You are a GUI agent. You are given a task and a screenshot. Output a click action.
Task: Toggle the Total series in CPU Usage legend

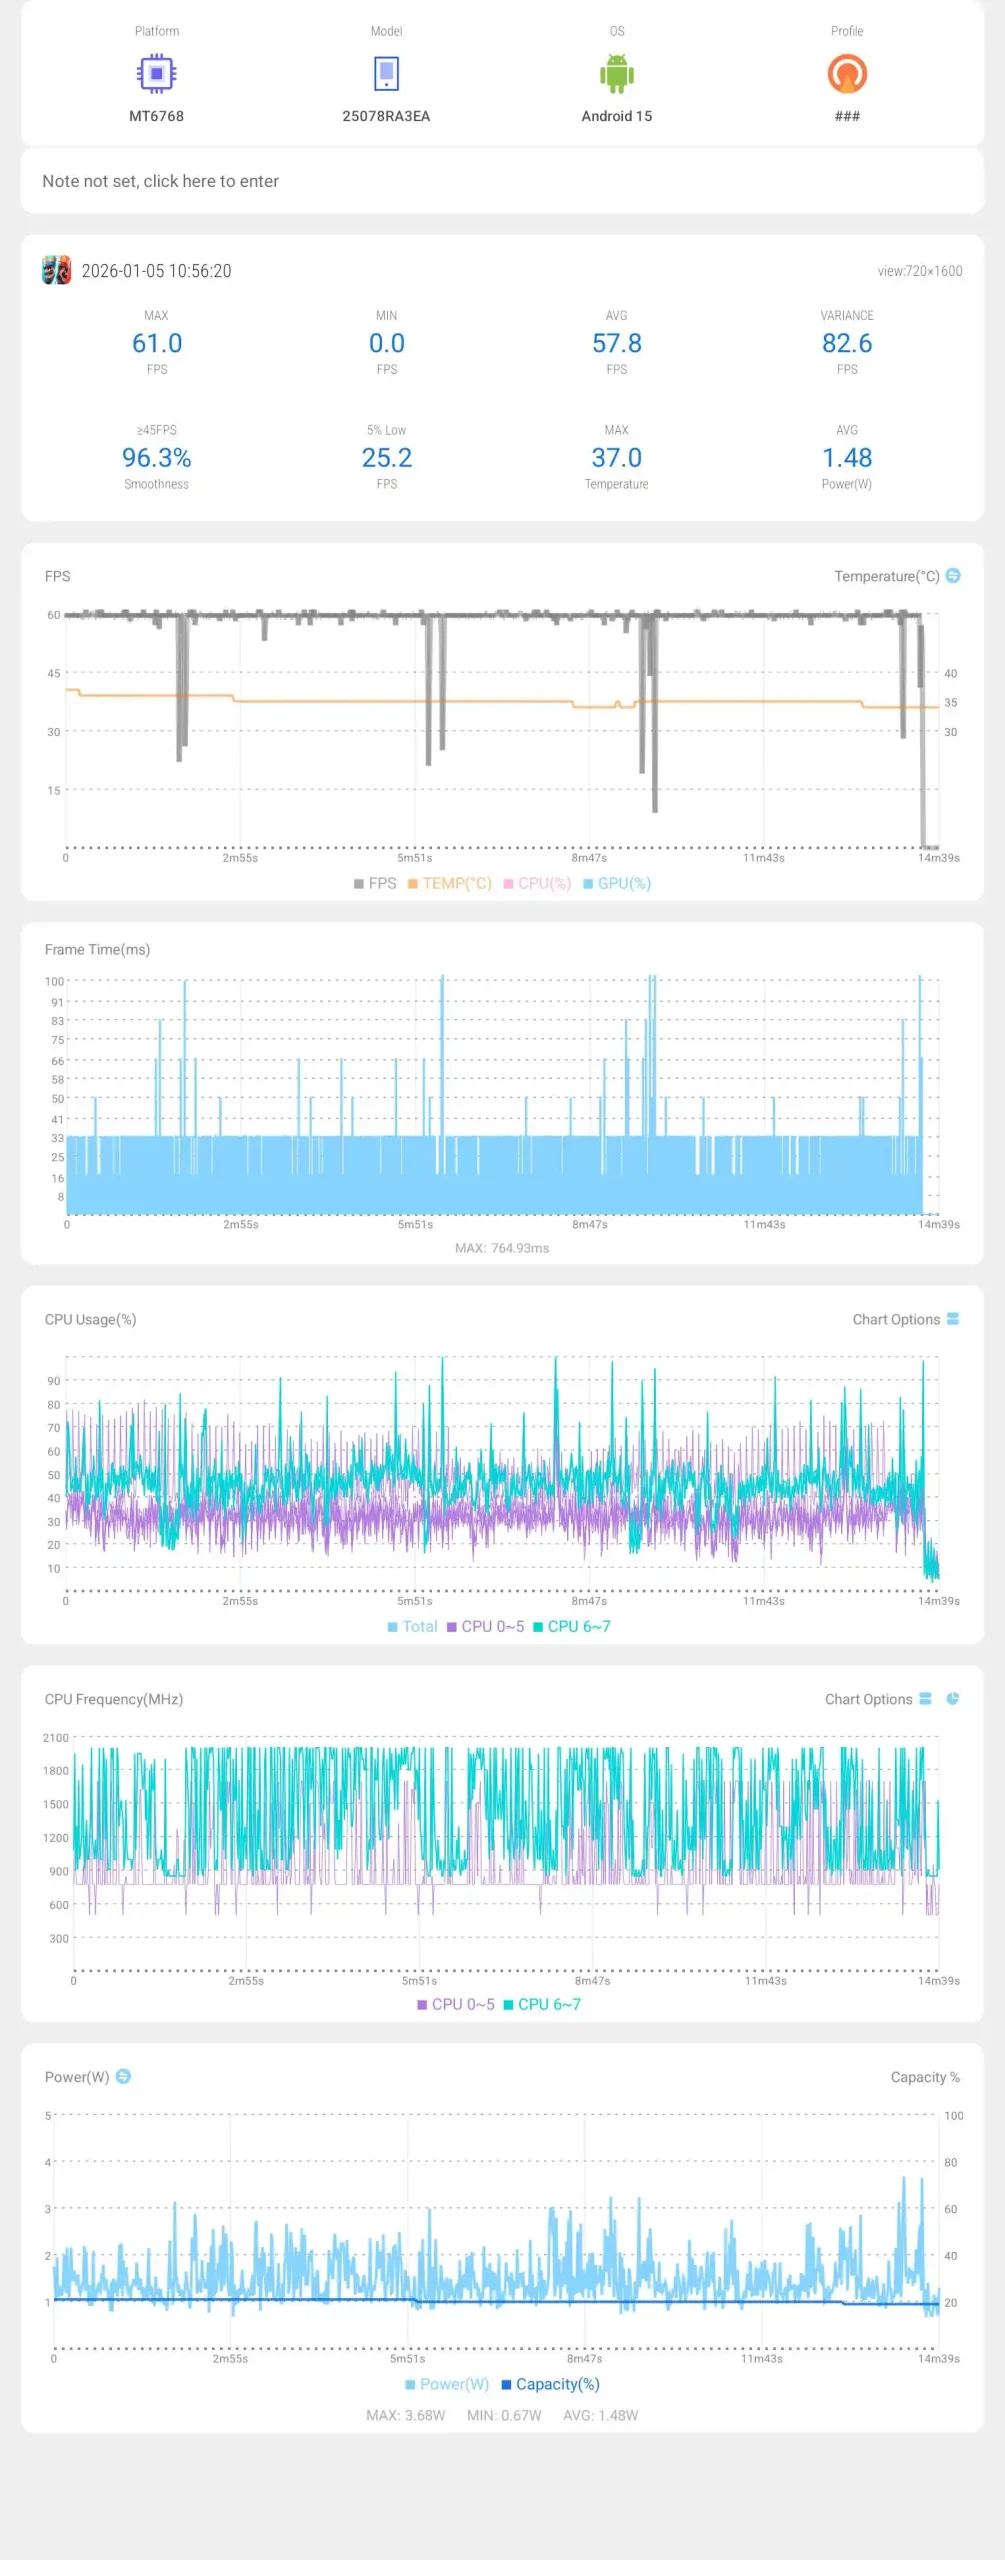click(412, 1627)
